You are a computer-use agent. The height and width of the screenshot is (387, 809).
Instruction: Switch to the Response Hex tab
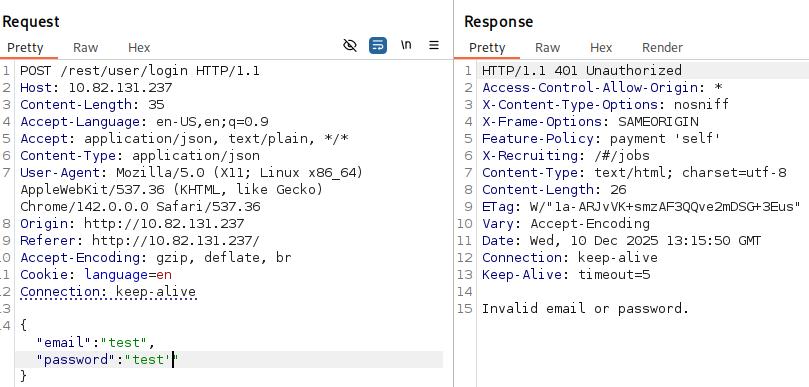coord(601,47)
